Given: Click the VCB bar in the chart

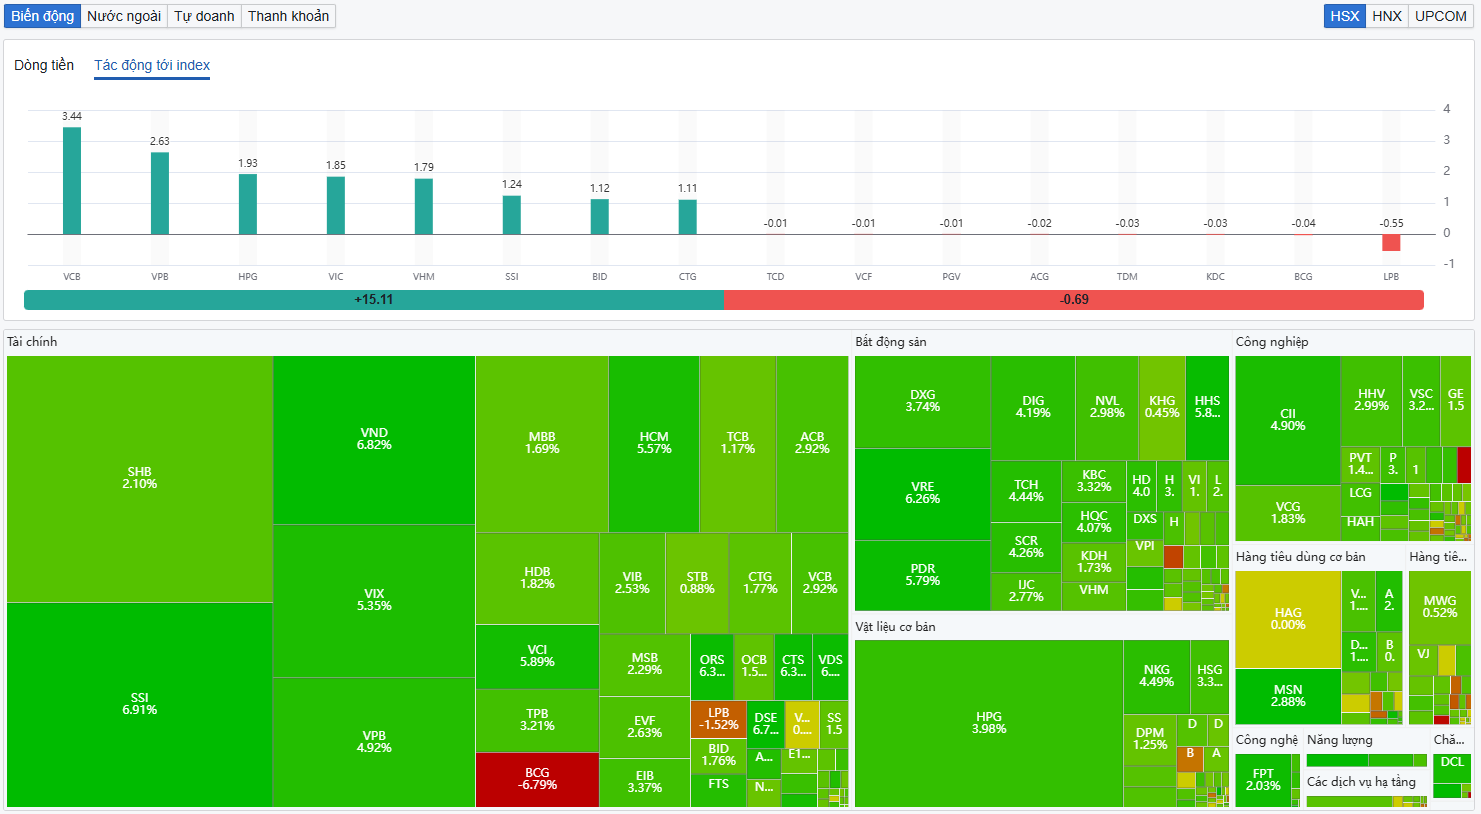Looking at the screenshot, I should pyautogui.click(x=72, y=181).
